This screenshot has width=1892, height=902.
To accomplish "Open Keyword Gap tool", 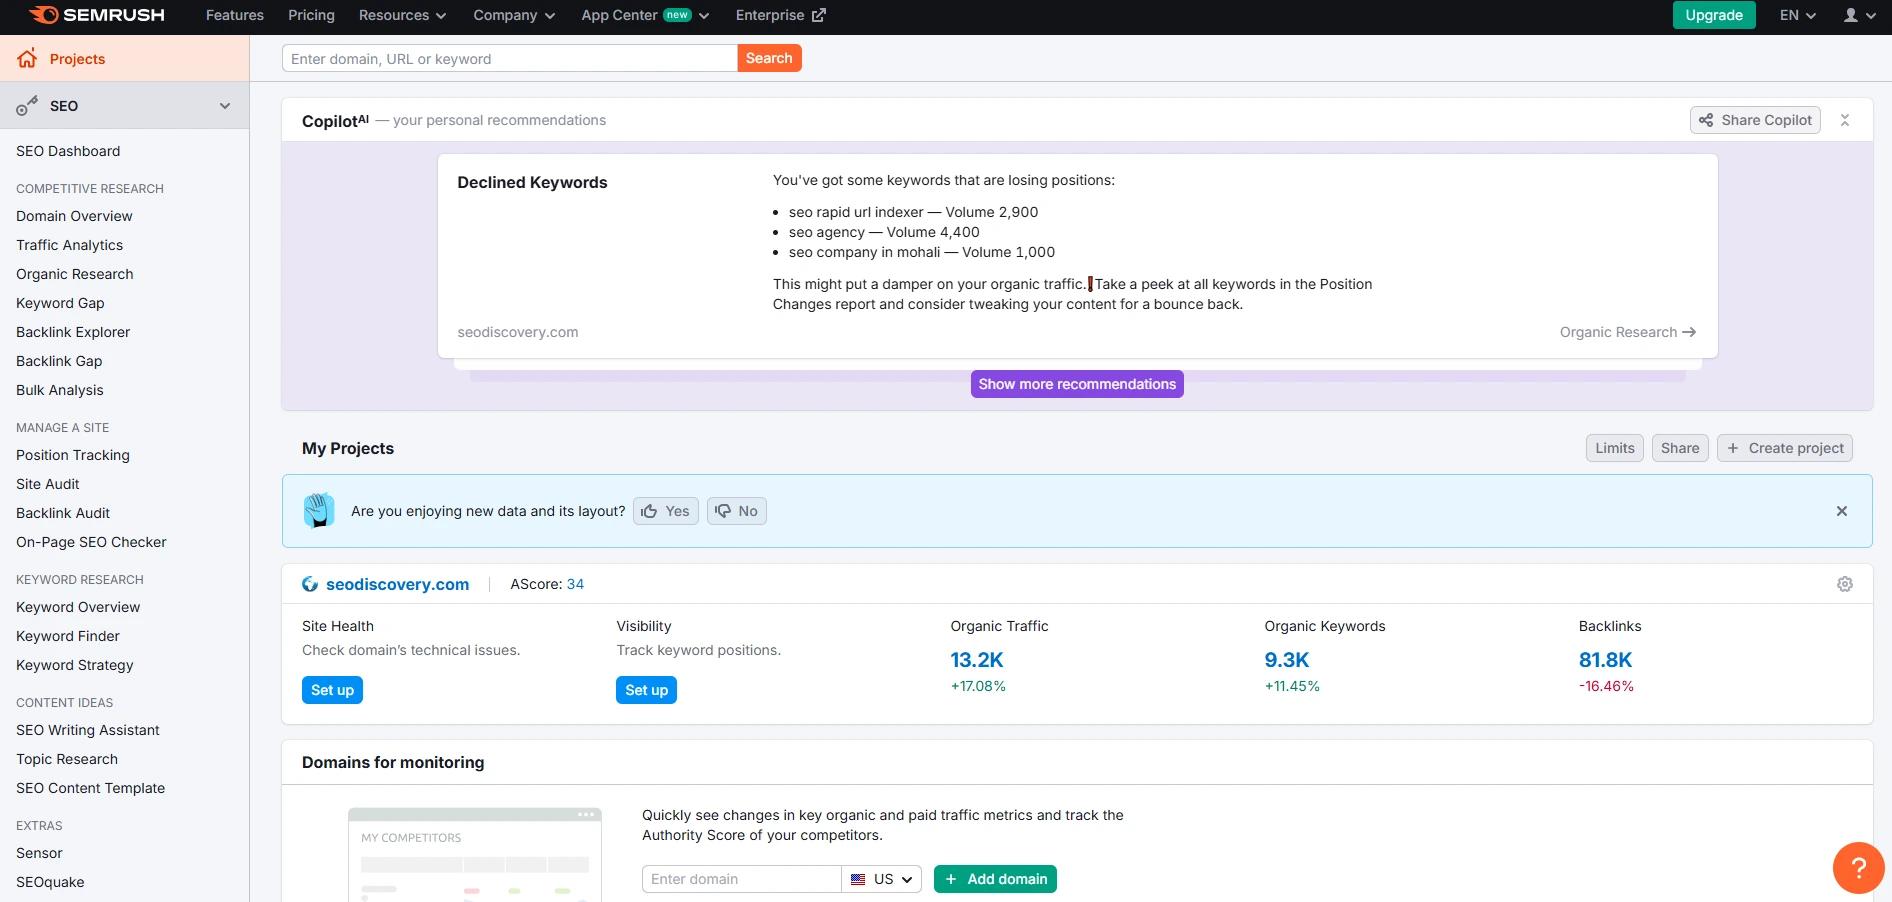I will tap(60, 303).
